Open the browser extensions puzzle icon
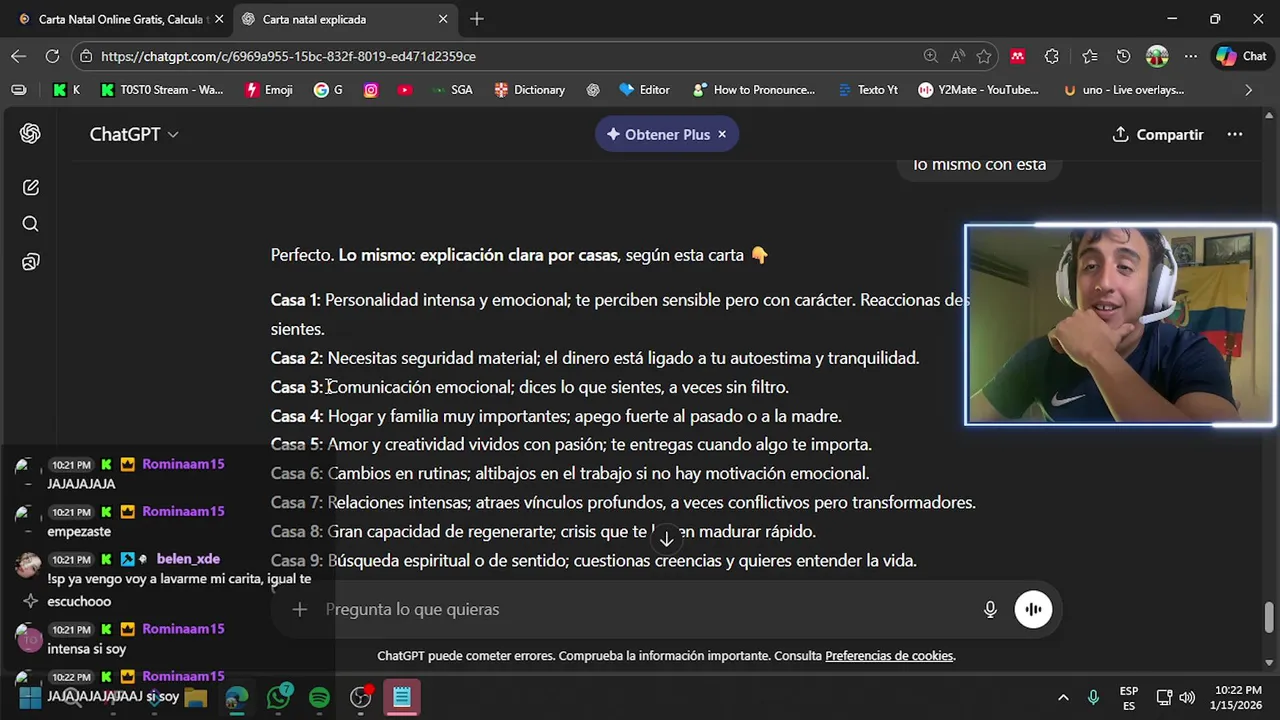 point(1052,56)
